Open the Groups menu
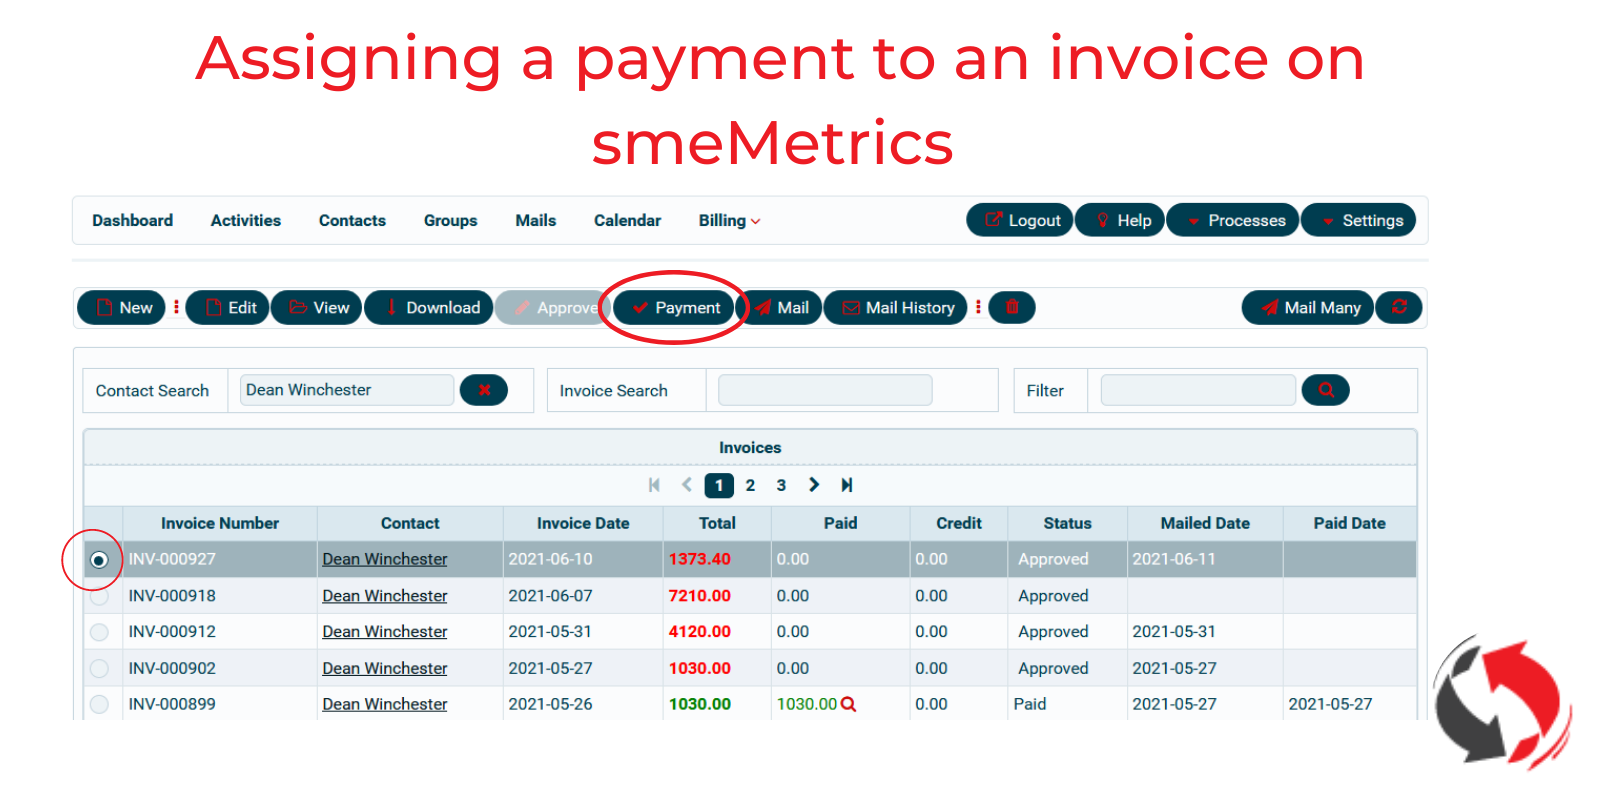The width and height of the screenshot is (1600, 800). (x=450, y=220)
